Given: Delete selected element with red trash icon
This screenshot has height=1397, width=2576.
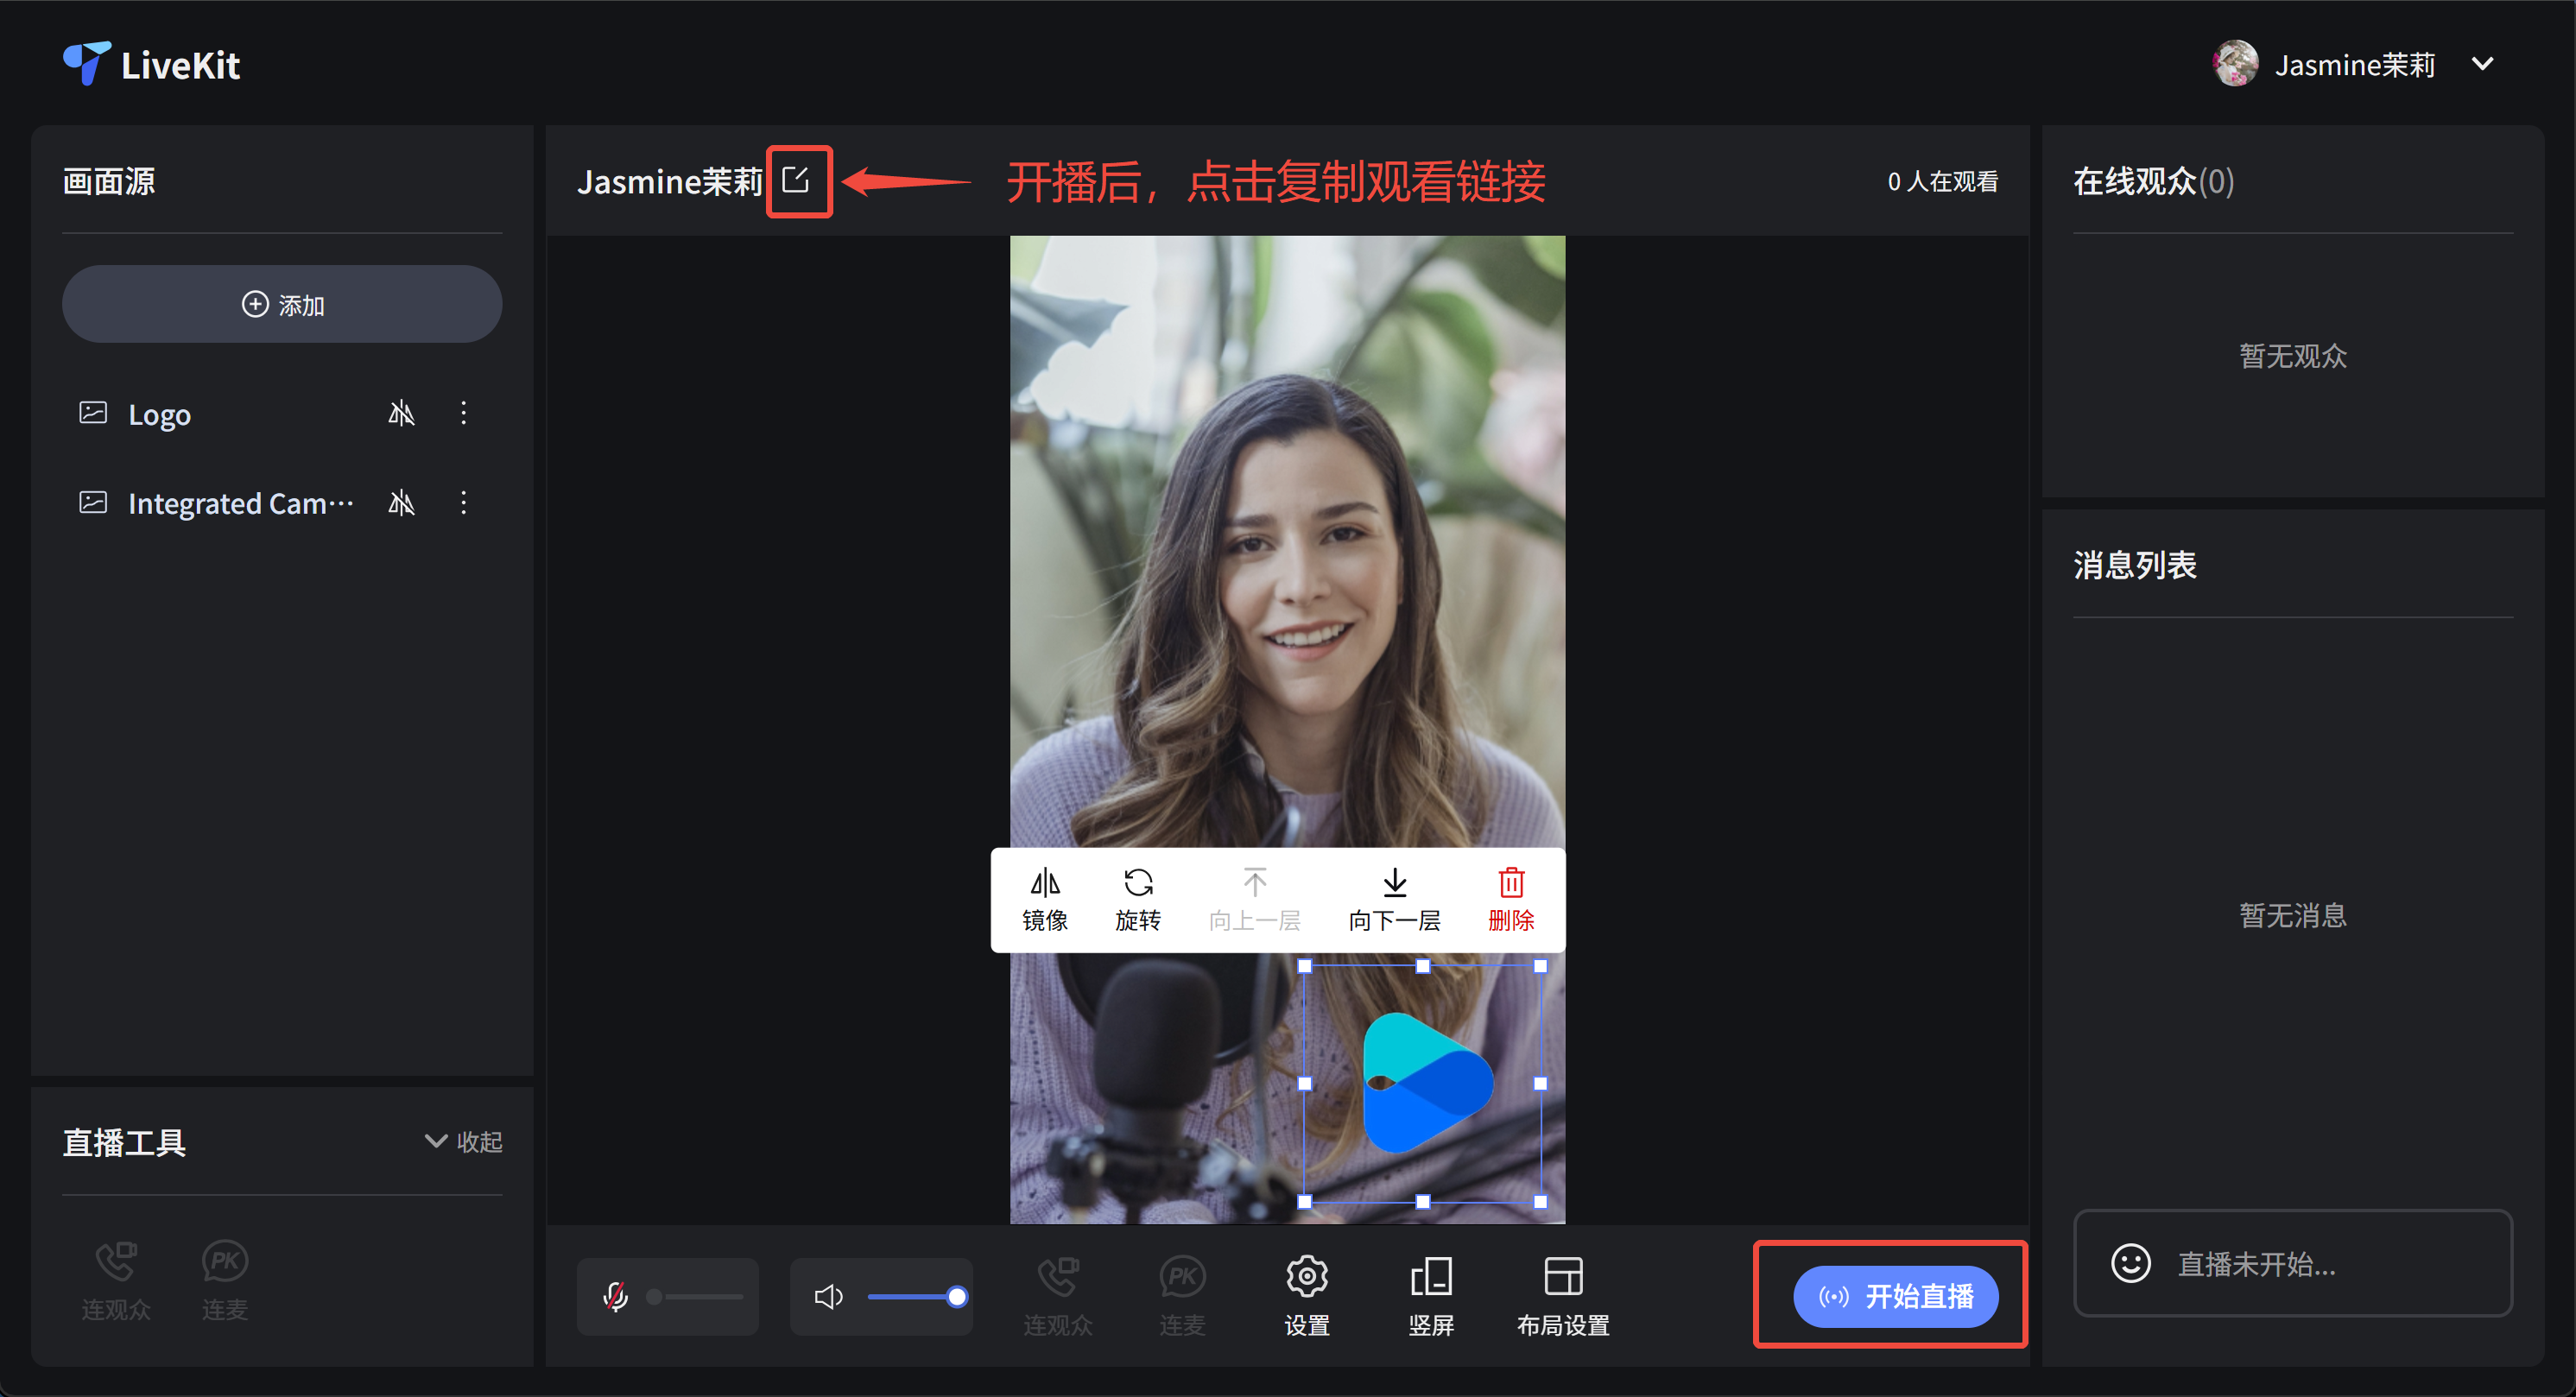Looking at the screenshot, I should click(x=1510, y=885).
